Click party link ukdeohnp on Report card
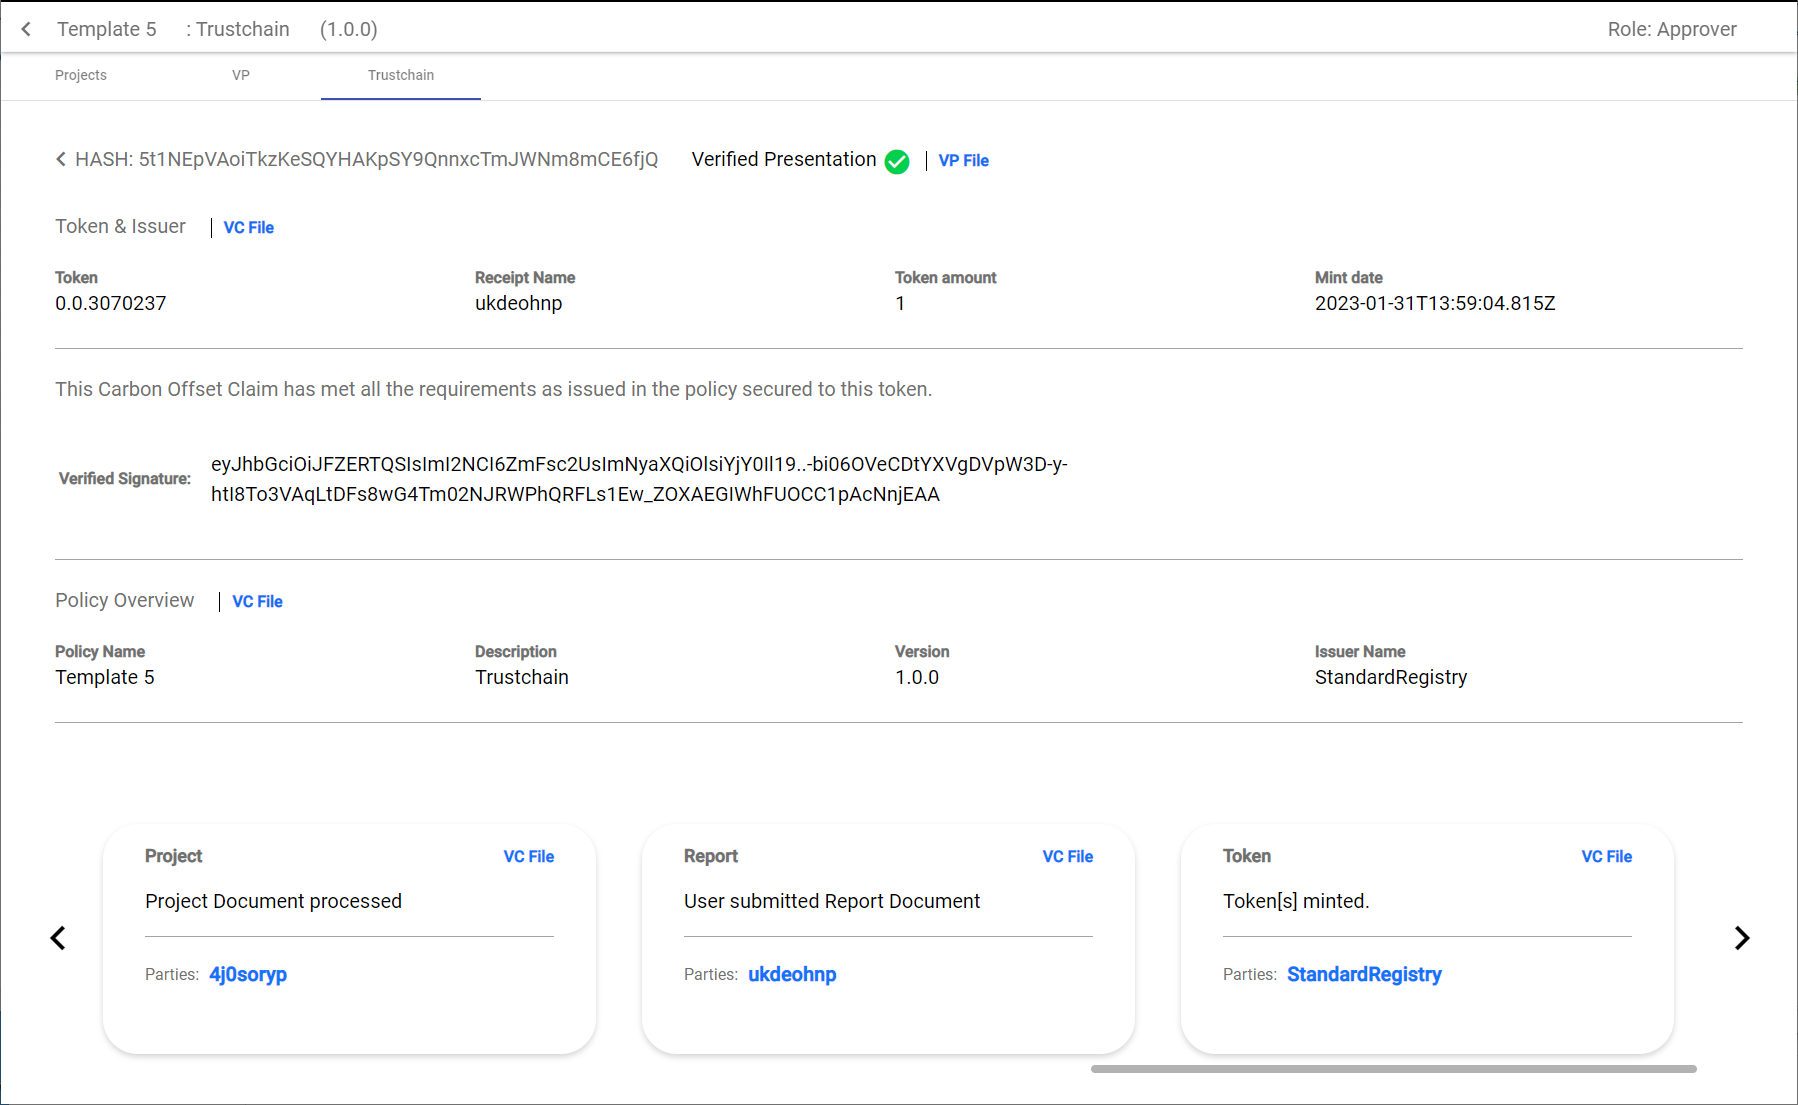This screenshot has height=1105, width=1798. pyautogui.click(x=792, y=974)
